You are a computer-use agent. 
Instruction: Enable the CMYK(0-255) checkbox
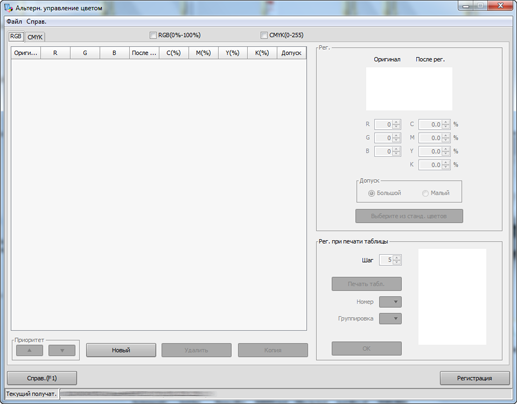pyautogui.click(x=264, y=35)
